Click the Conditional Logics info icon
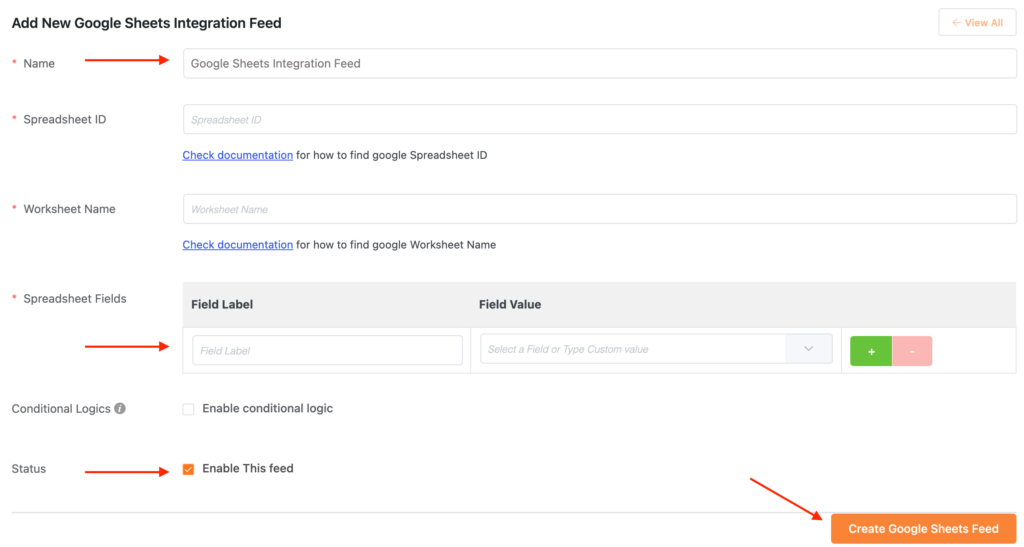 120,408
